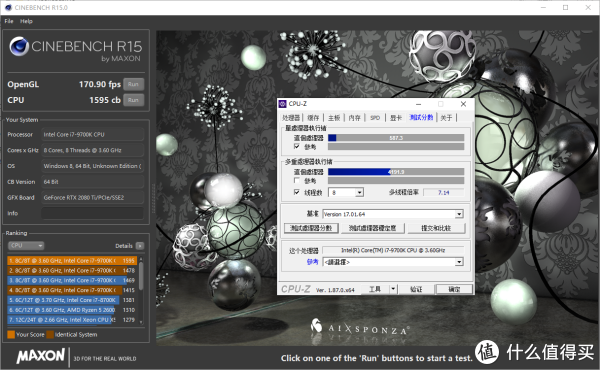600x370 pixels.
Task: Run the CPU benchmark test
Action: 134,100
